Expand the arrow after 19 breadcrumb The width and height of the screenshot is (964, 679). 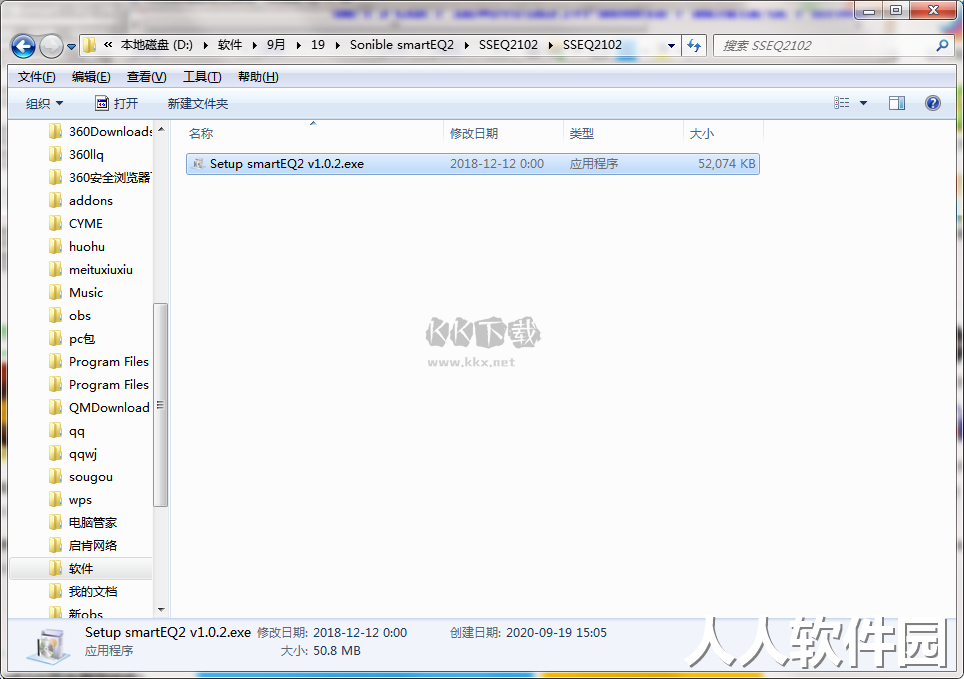tap(337, 46)
